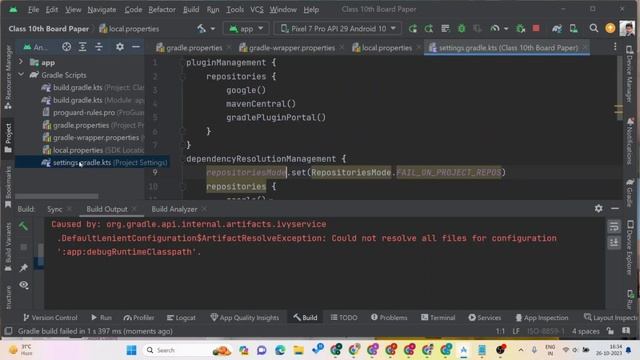Fold the pluginManagement repositories block

(x=183, y=76)
